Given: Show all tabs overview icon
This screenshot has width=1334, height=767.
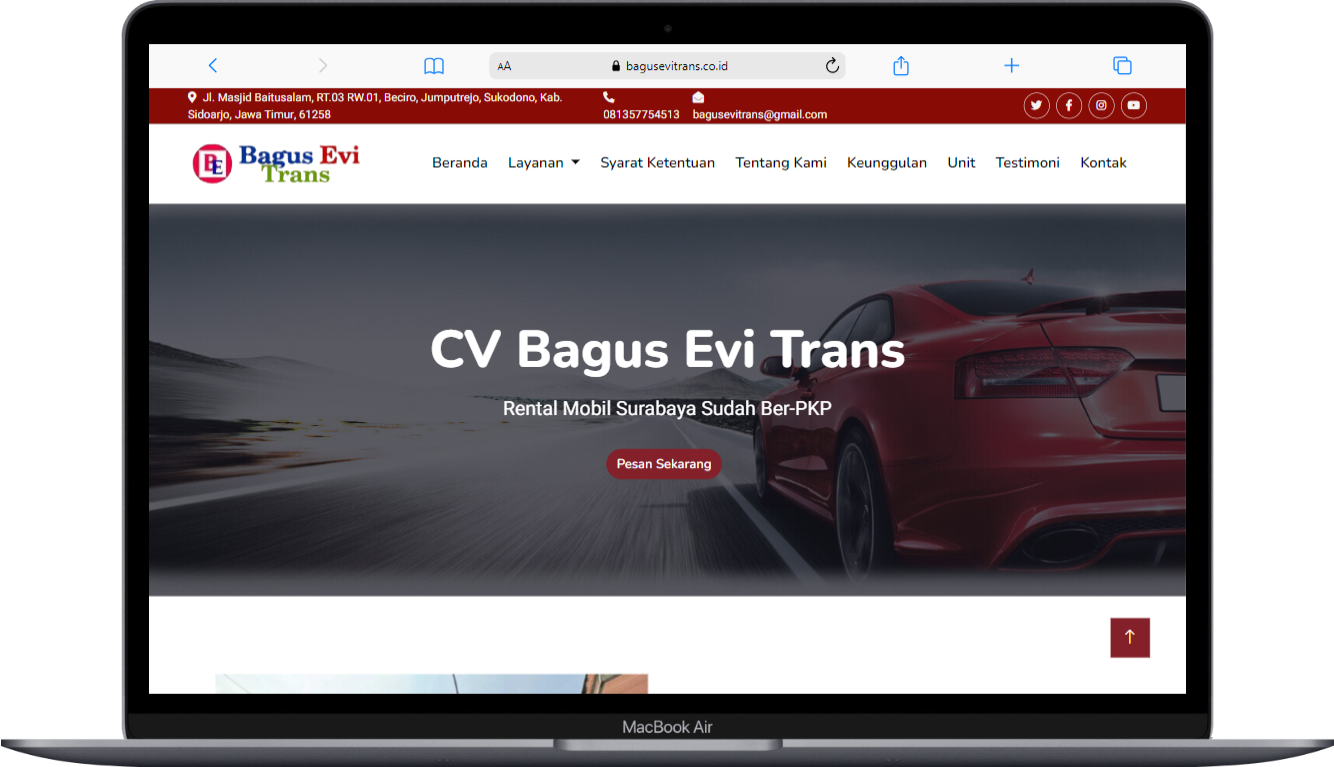Looking at the screenshot, I should [x=1122, y=66].
